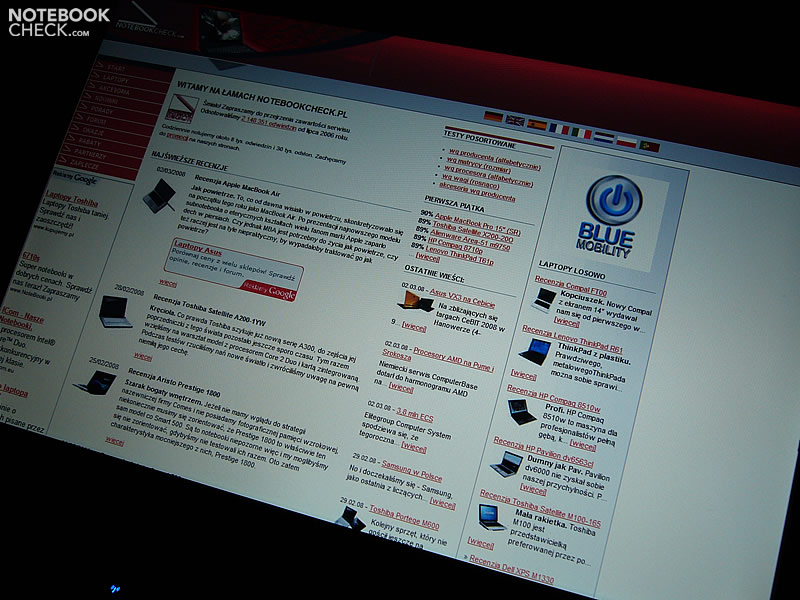
Task: Open the OKAZJE menu item
Action: pos(93,131)
